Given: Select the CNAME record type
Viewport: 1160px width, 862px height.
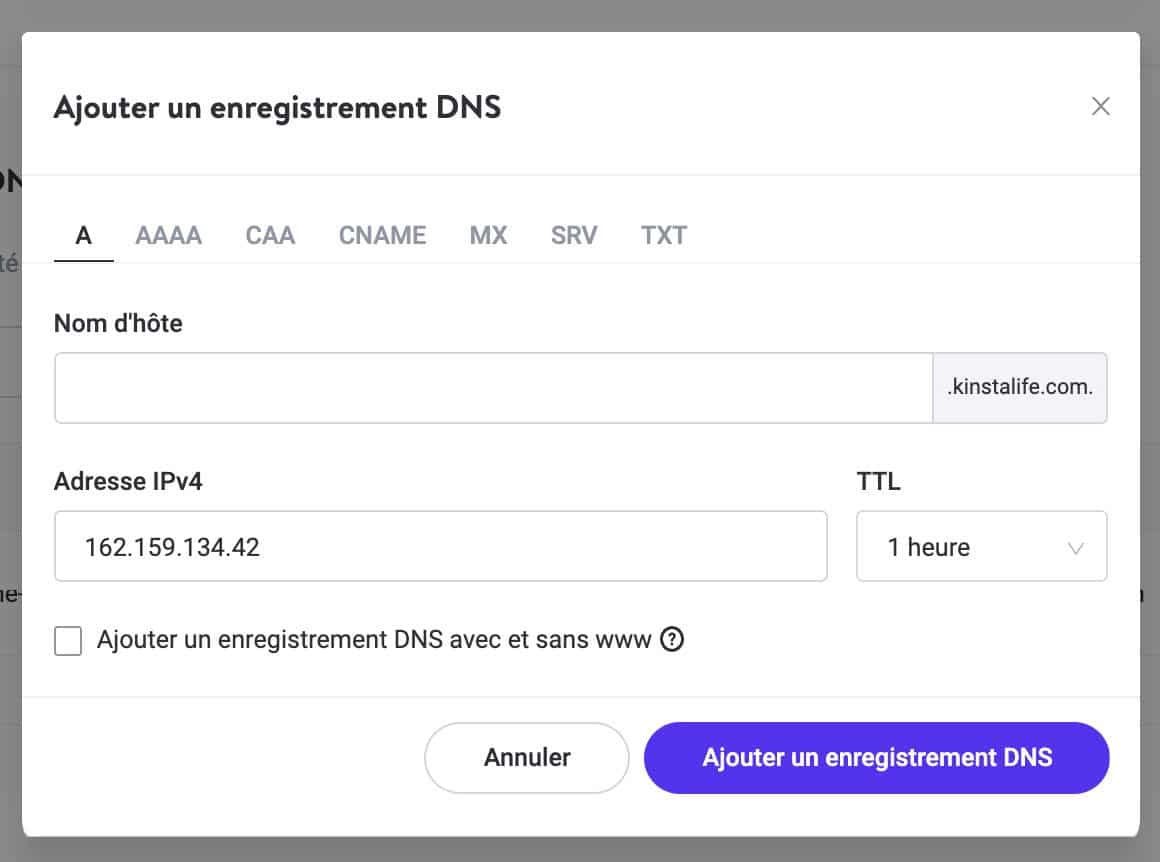Looking at the screenshot, I should click(x=382, y=235).
